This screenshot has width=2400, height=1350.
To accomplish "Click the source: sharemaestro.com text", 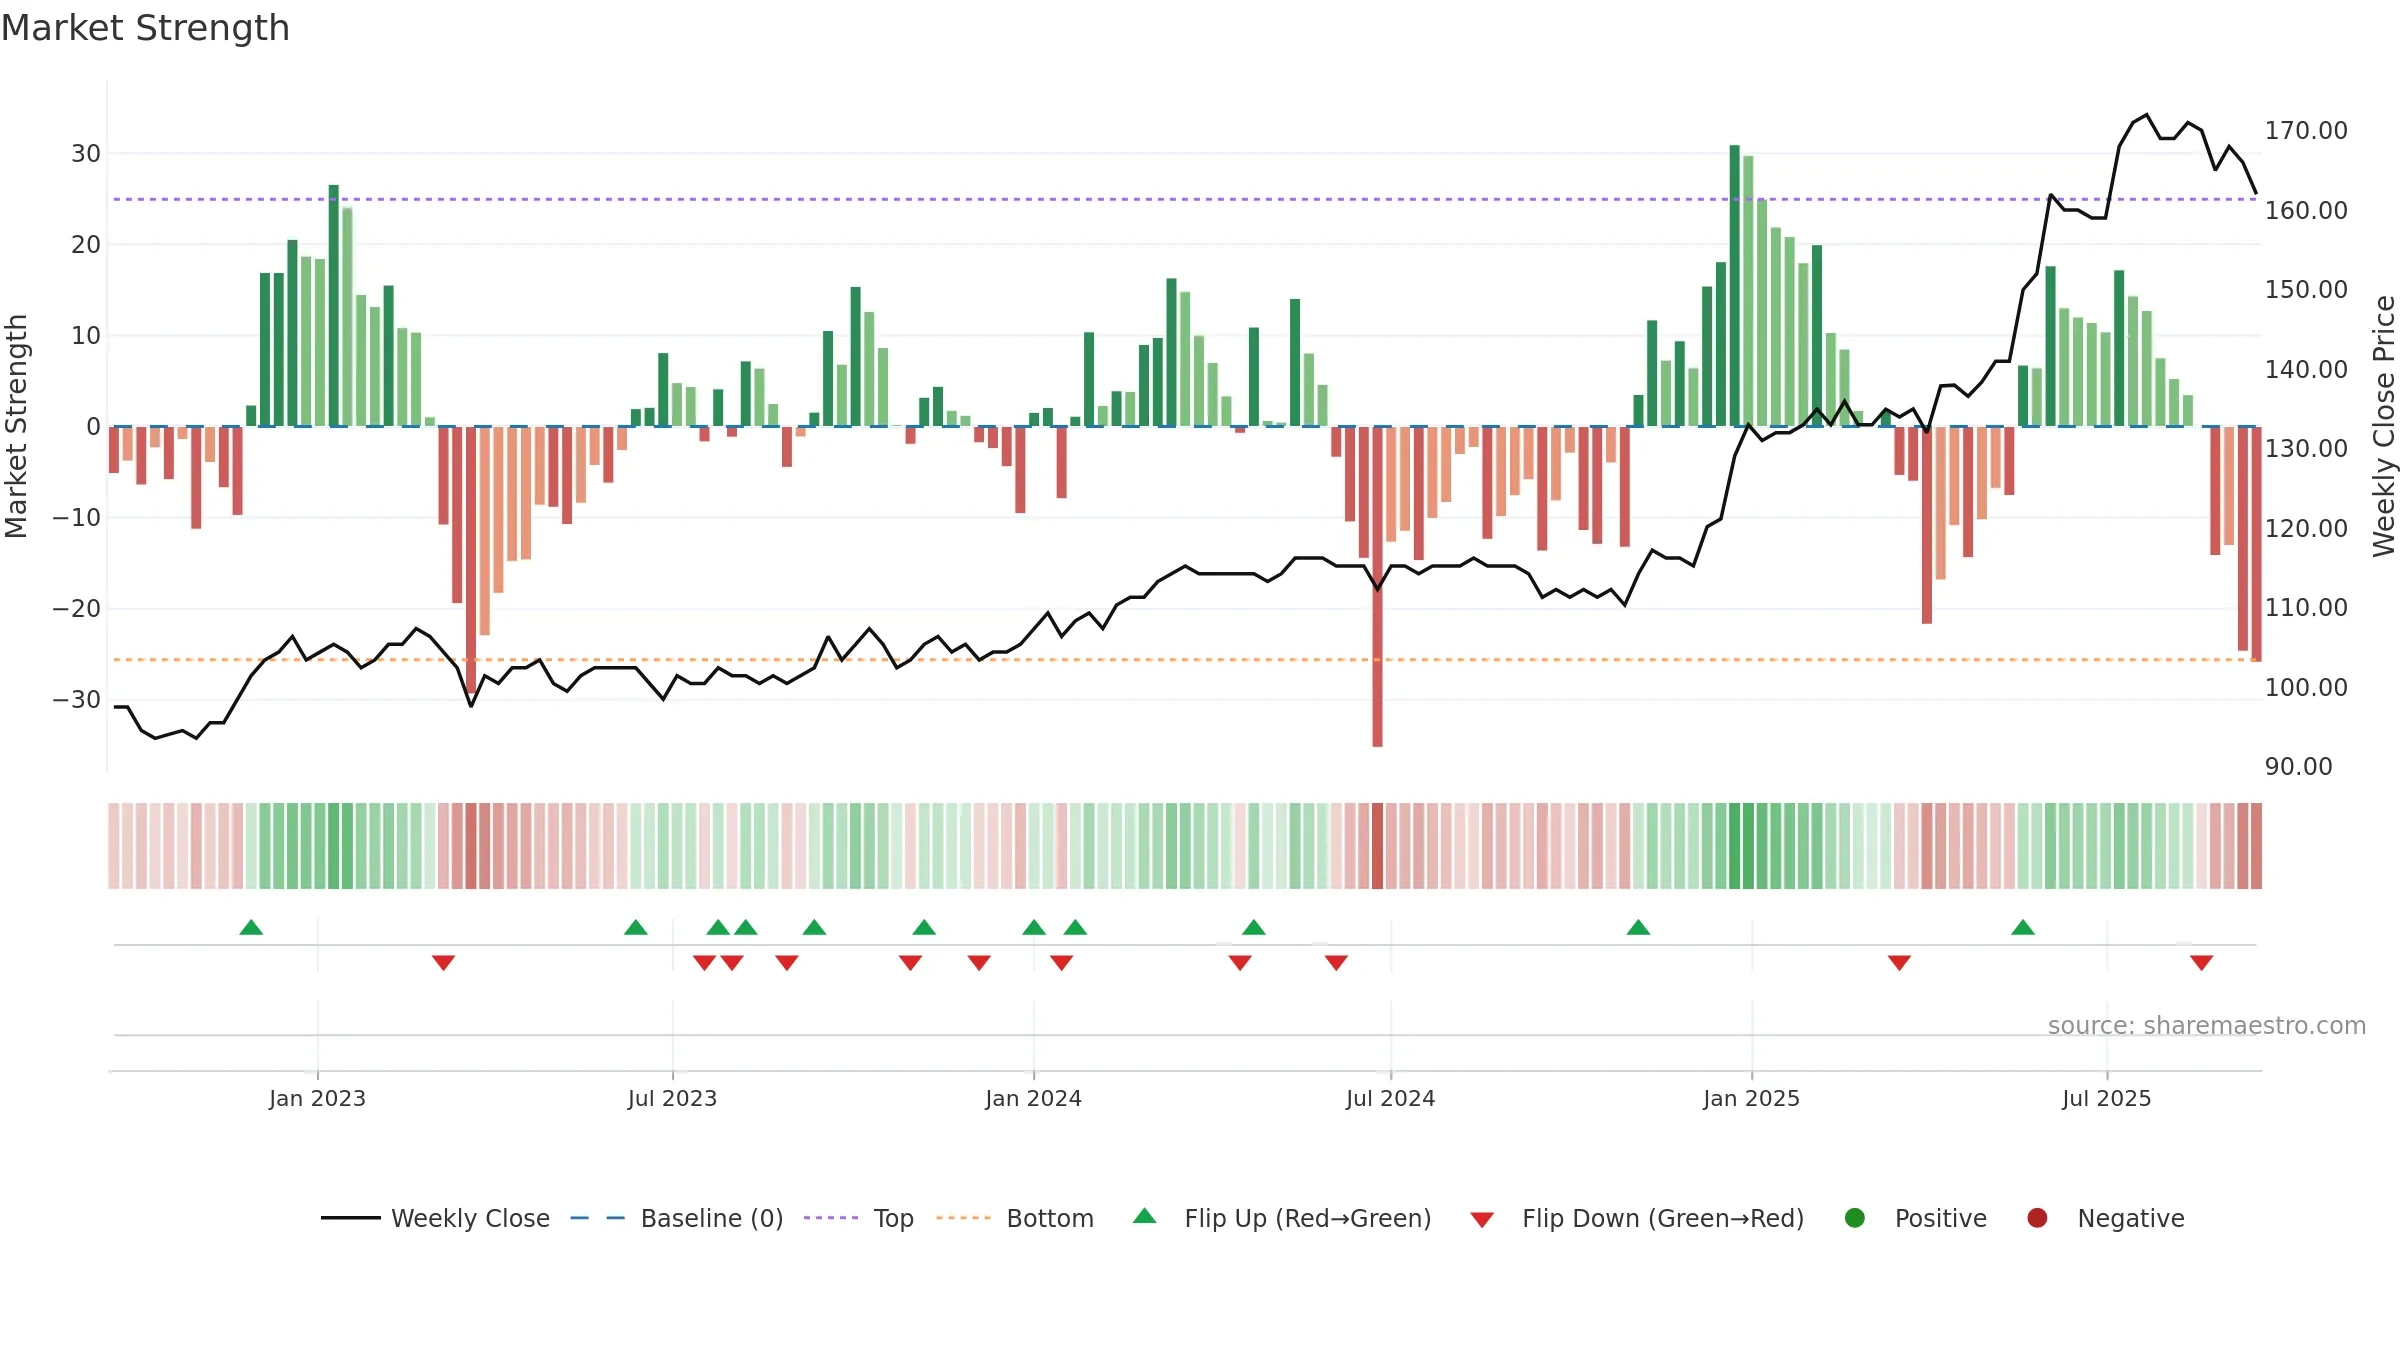I will pos(2207,1025).
